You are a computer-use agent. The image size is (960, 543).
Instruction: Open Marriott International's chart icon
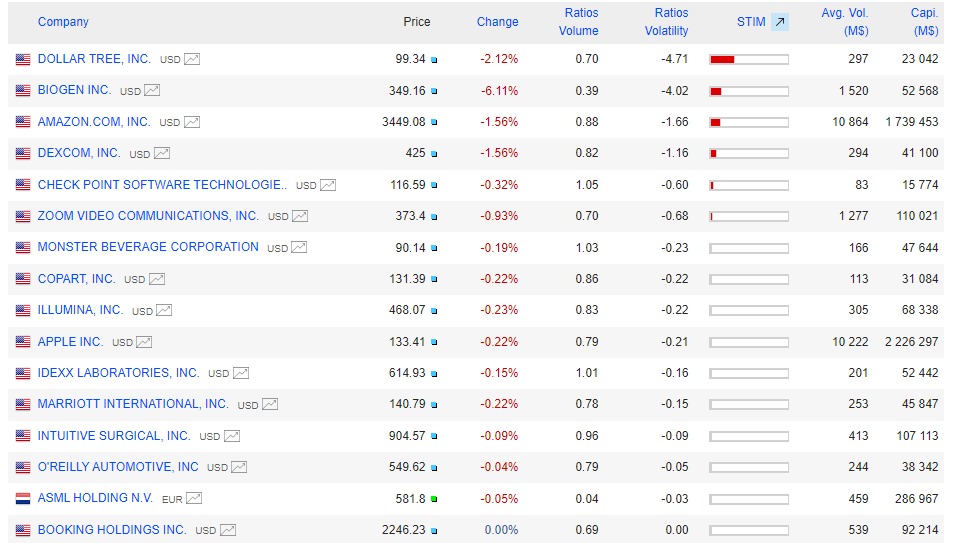point(270,405)
